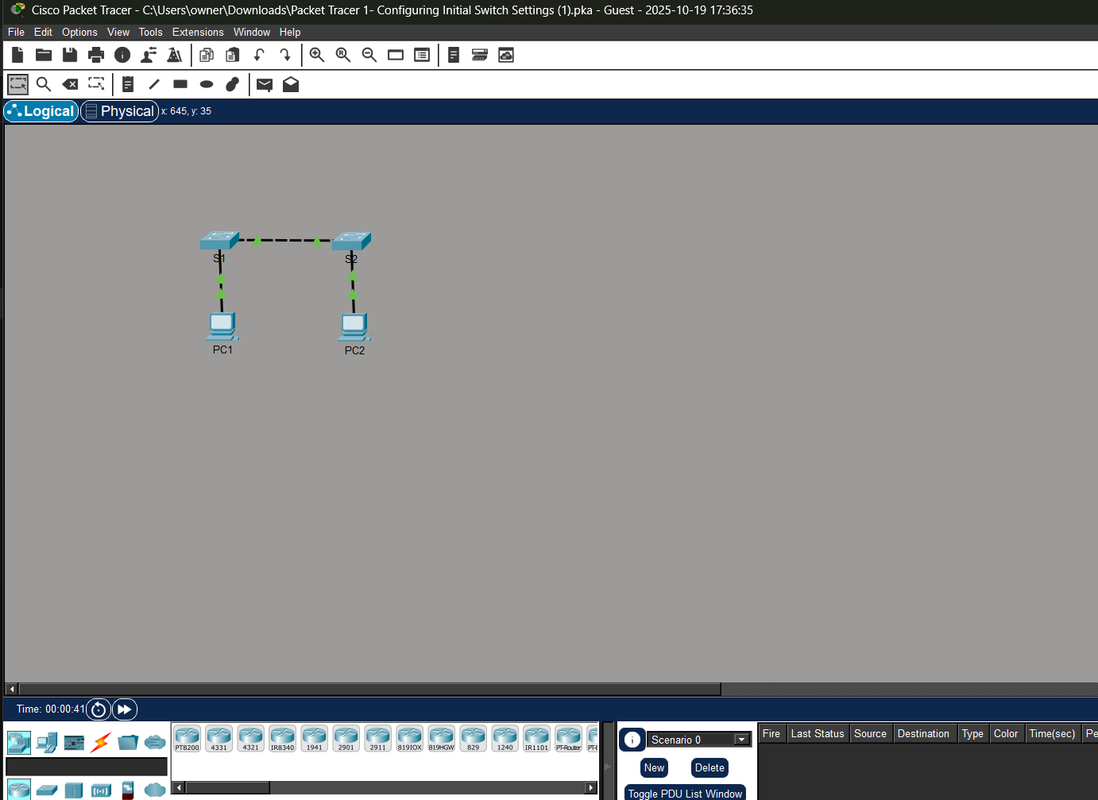Select the Draw Rectangle tool
1098x800 pixels.
tap(180, 85)
